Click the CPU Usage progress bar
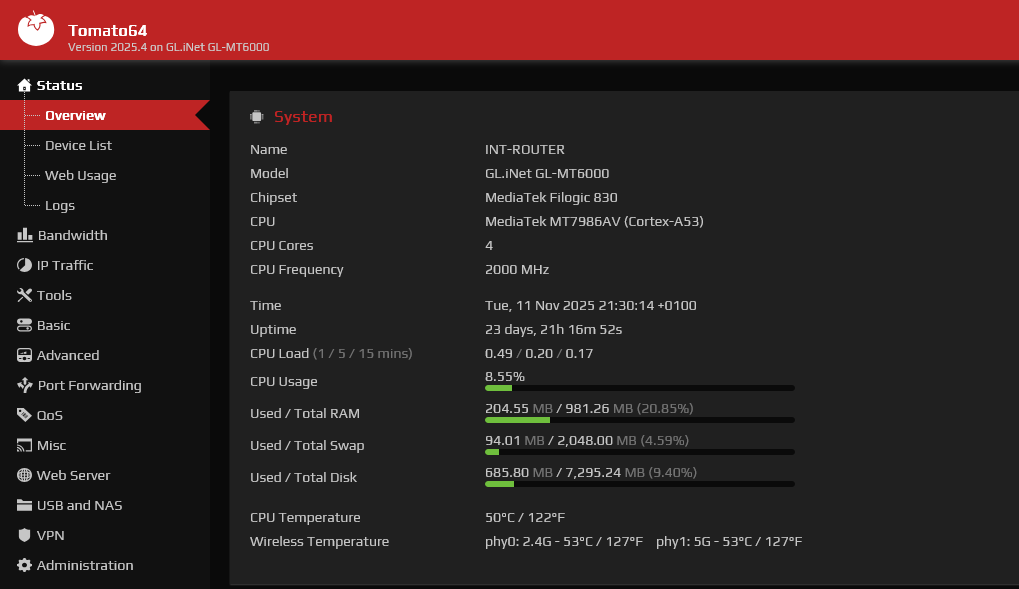 tap(639, 388)
